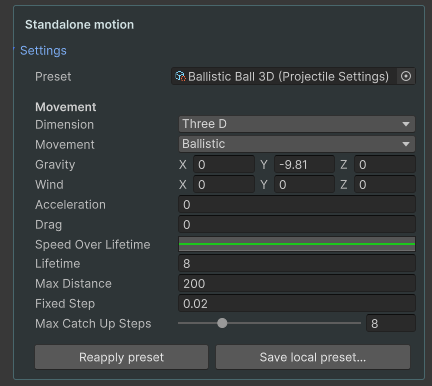Click the Gravity label
This screenshot has width=432, height=386.
pyautogui.click(x=55, y=165)
